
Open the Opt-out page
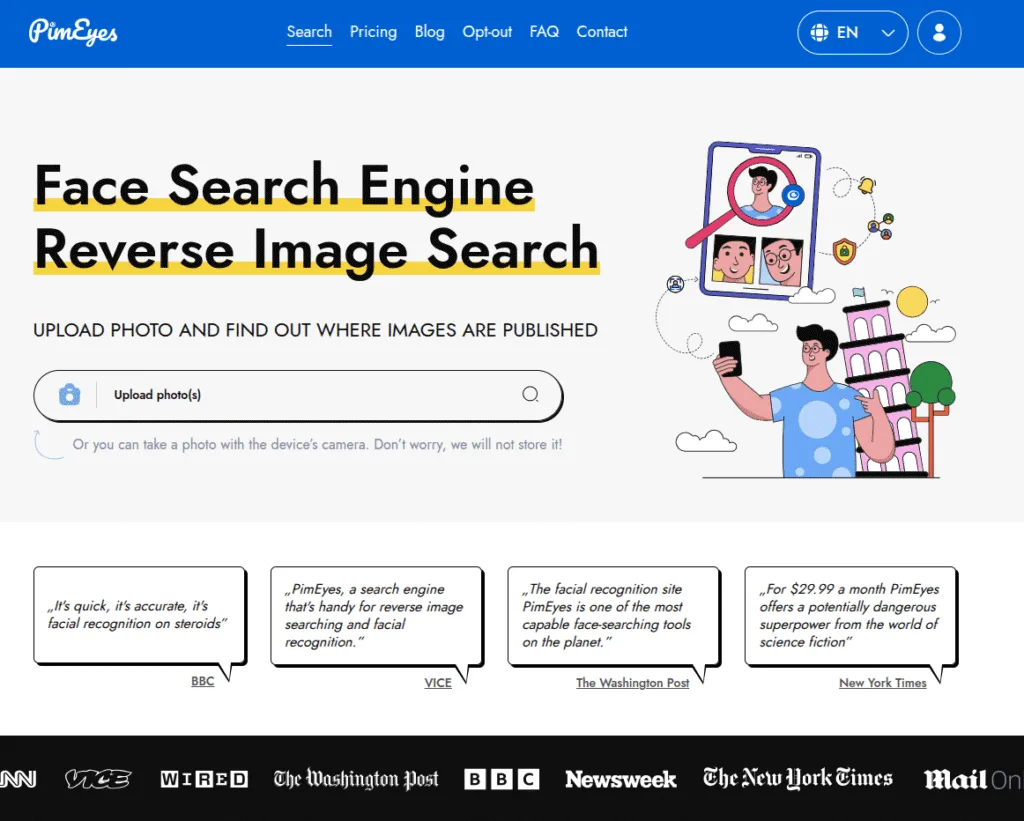tap(487, 32)
